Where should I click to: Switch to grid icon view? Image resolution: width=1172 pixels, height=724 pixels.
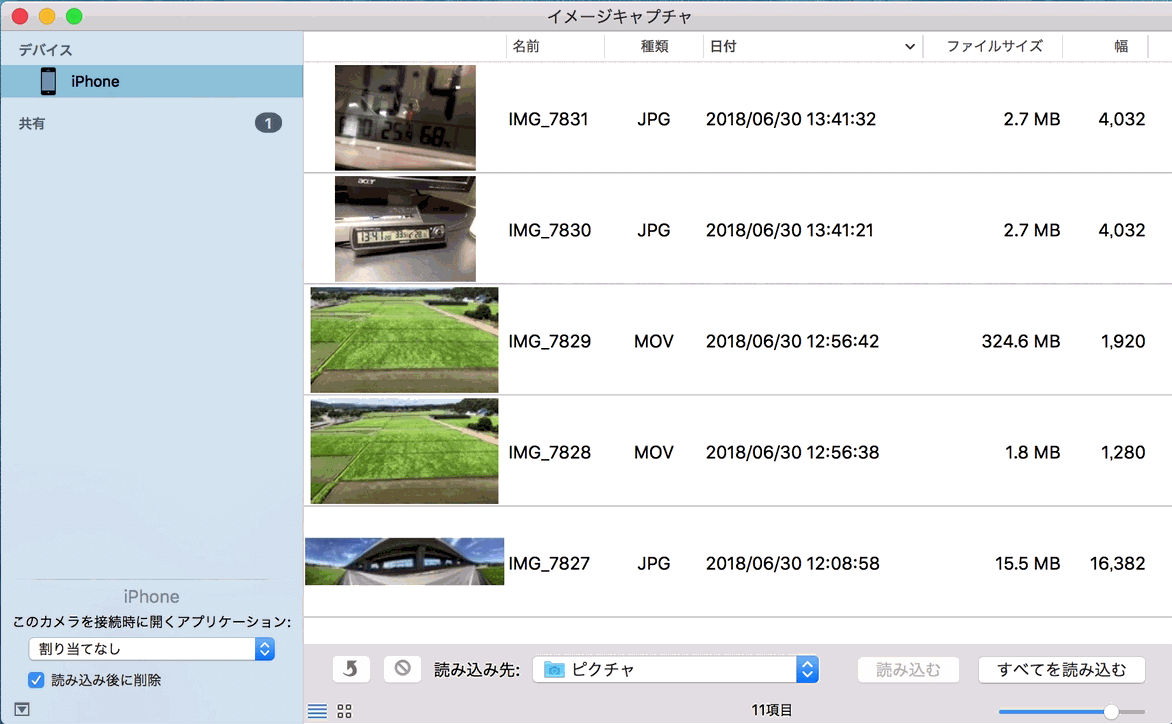[x=345, y=711]
